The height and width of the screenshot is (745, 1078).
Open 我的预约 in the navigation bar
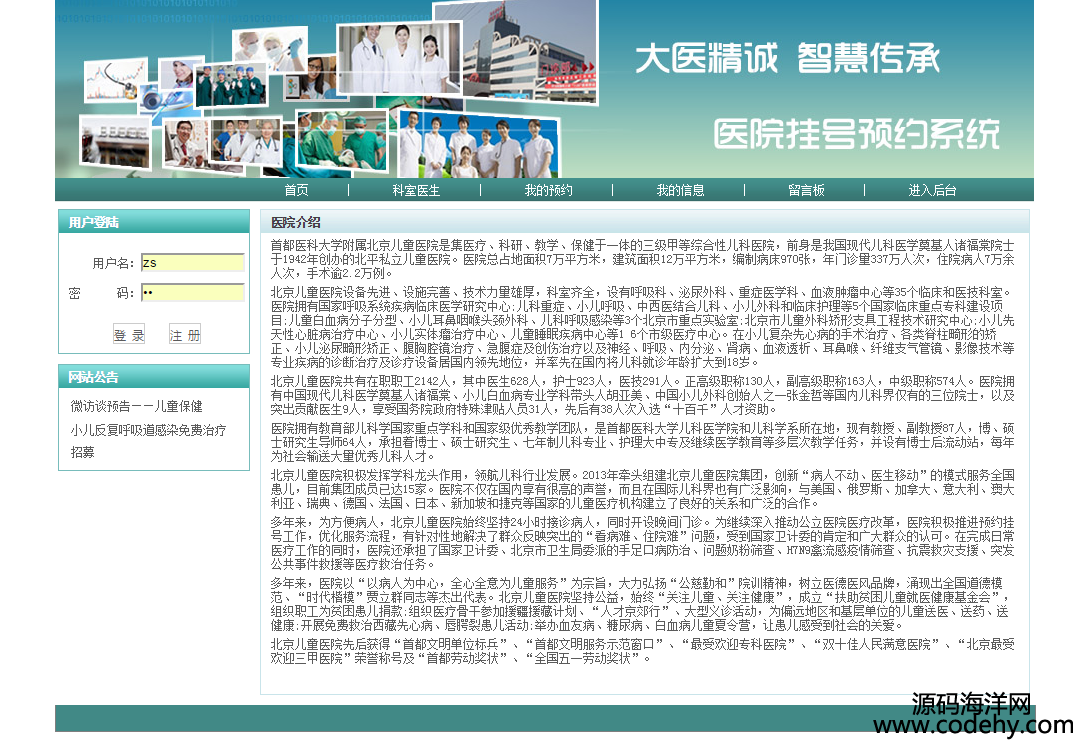coord(548,190)
